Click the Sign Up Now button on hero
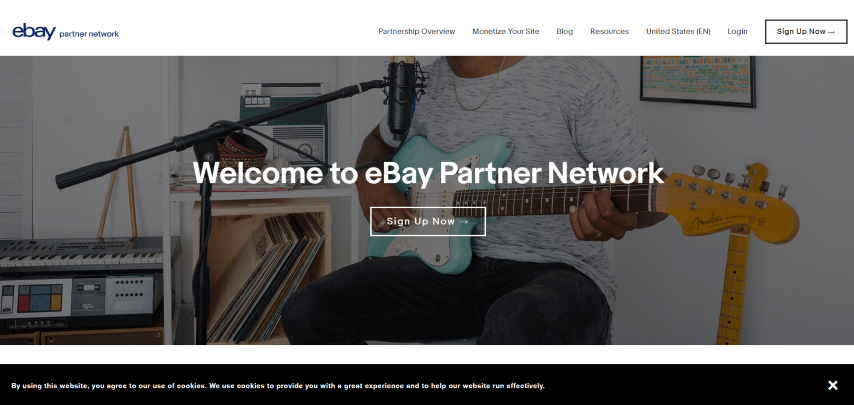The width and height of the screenshot is (854, 405). pyautogui.click(x=428, y=222)
